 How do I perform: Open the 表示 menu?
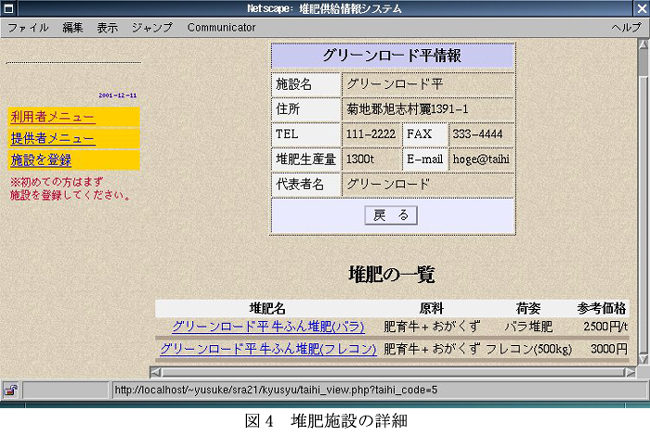coord(107,27)
